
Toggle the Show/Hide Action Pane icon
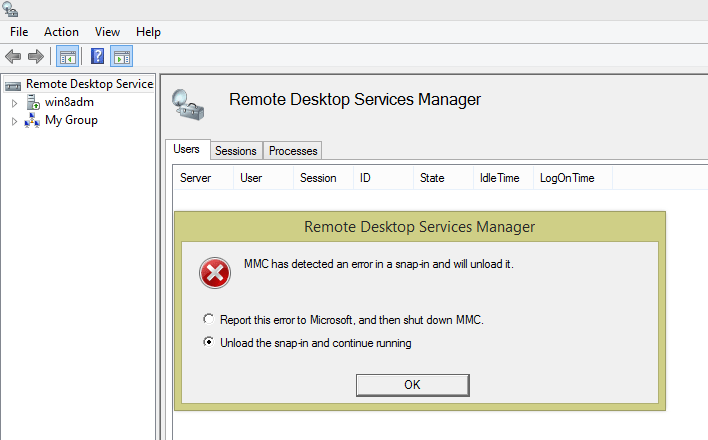[x=122, y=56]
